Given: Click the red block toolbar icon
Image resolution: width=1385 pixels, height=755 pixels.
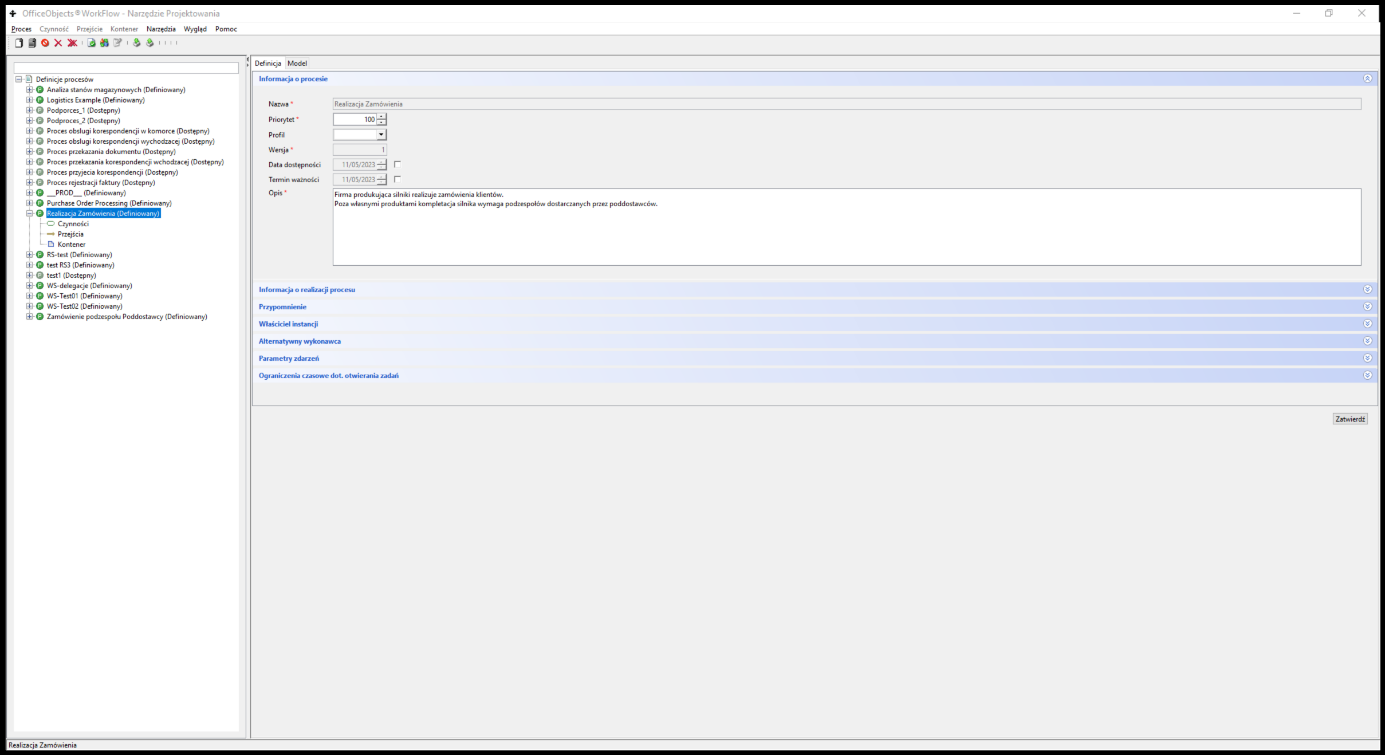Looking at the screenshot, I should [x=45, y=43].
